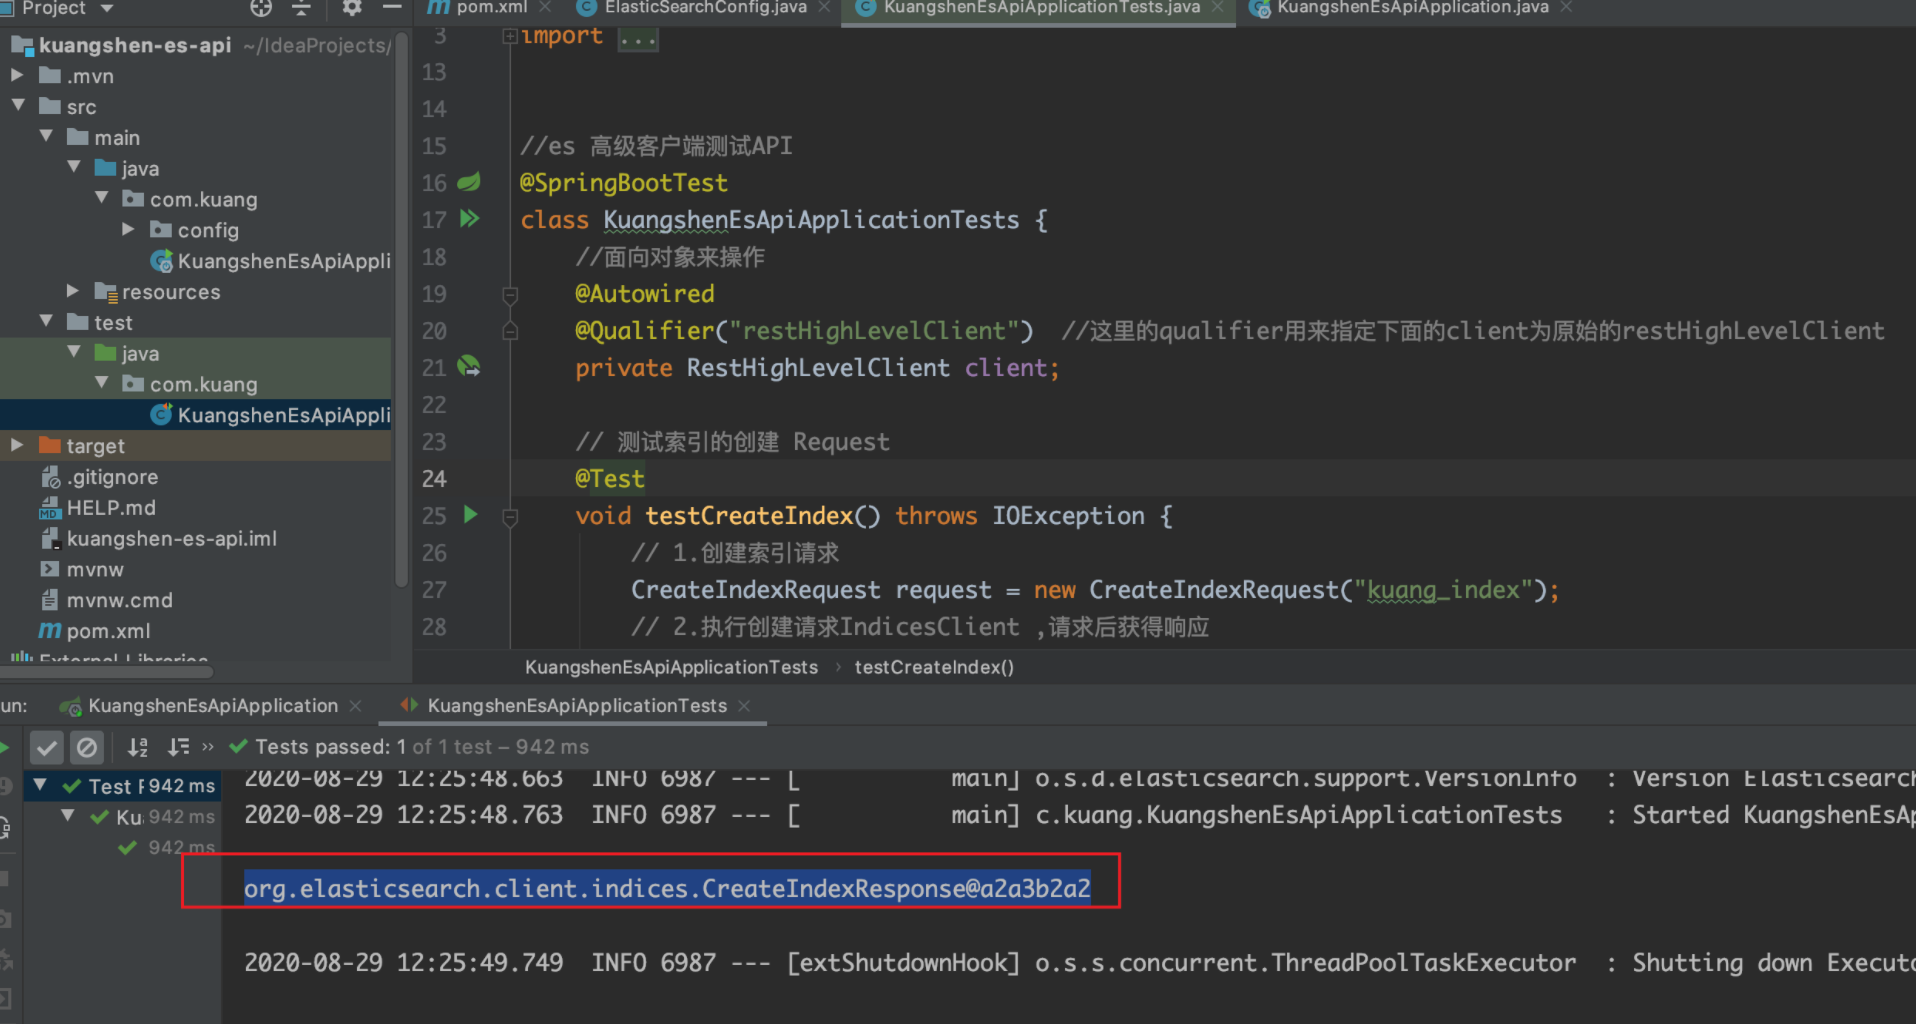Screen dimensions: 1916x1024
Task: Click IOException in method signature
Action: pos(1068,516)
